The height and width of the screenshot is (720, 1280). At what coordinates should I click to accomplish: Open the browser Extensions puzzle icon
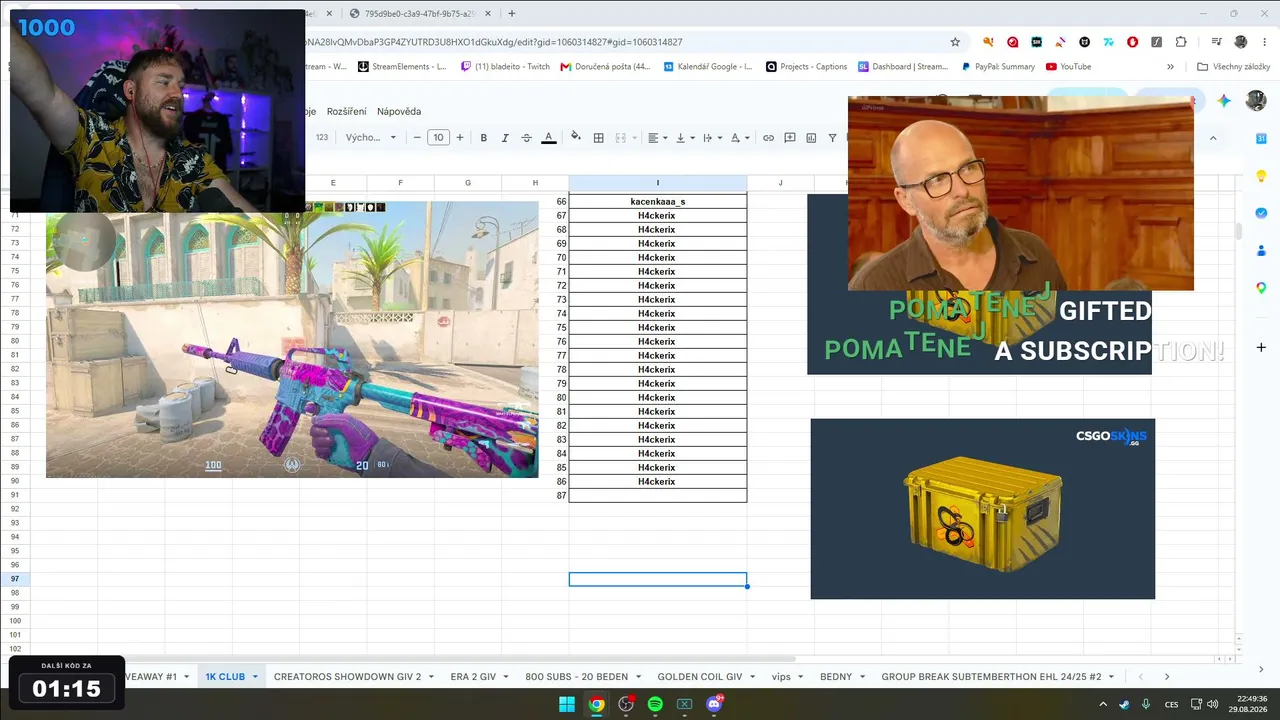click(x=1181, y=42)
